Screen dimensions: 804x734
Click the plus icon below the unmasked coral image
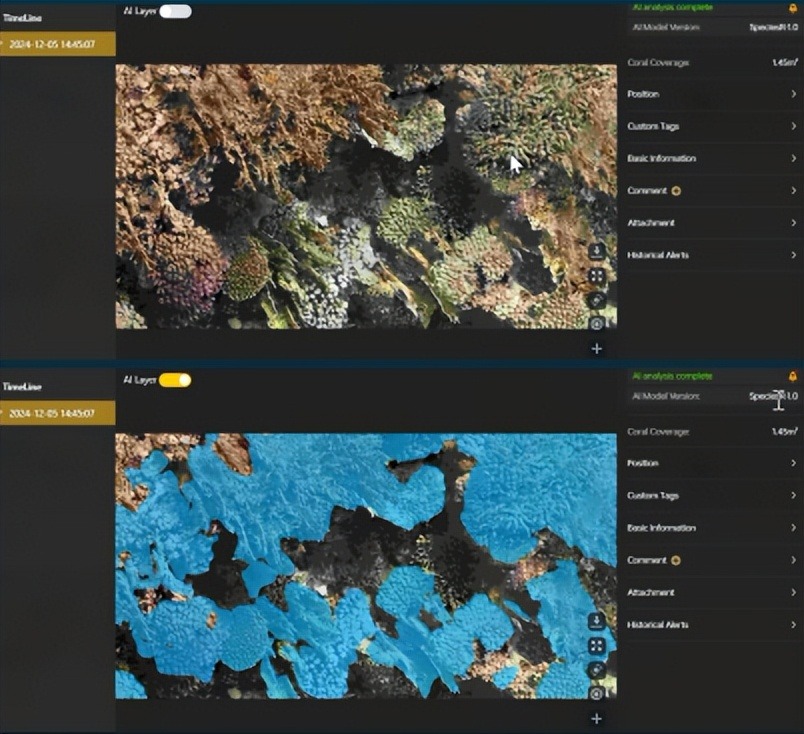click(597, 348)
